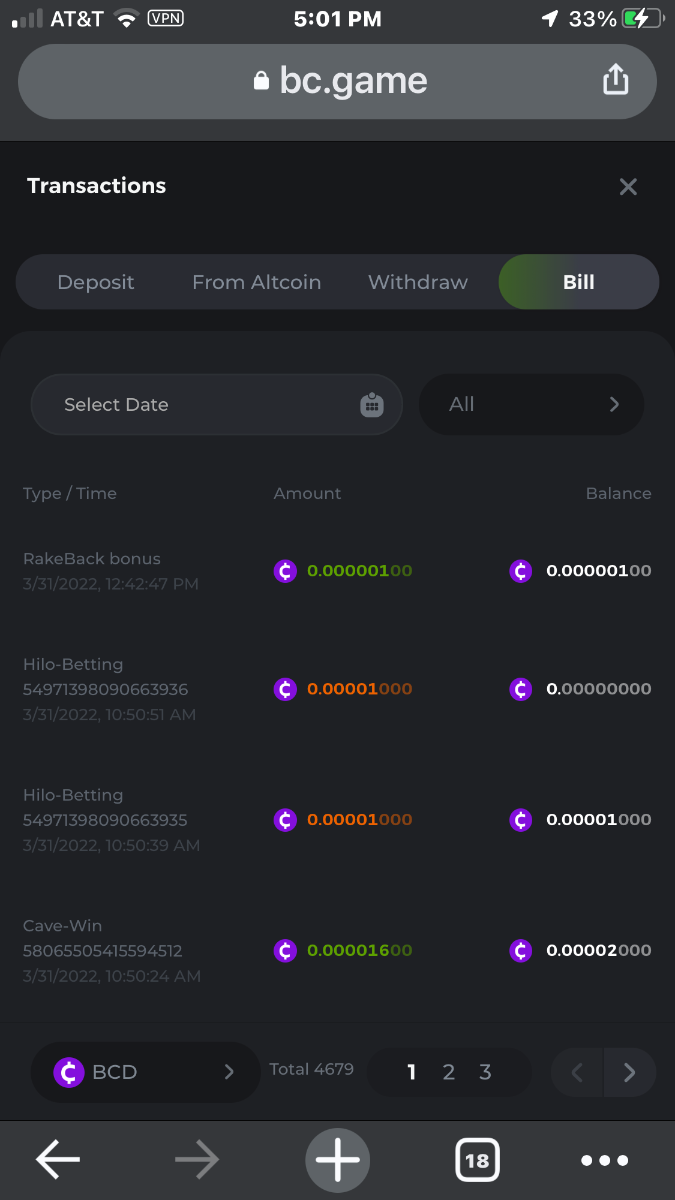Viewport: 675px width, 1200px height.
Task: Go to next page of transactions
Action: (x=629, y=1073)
